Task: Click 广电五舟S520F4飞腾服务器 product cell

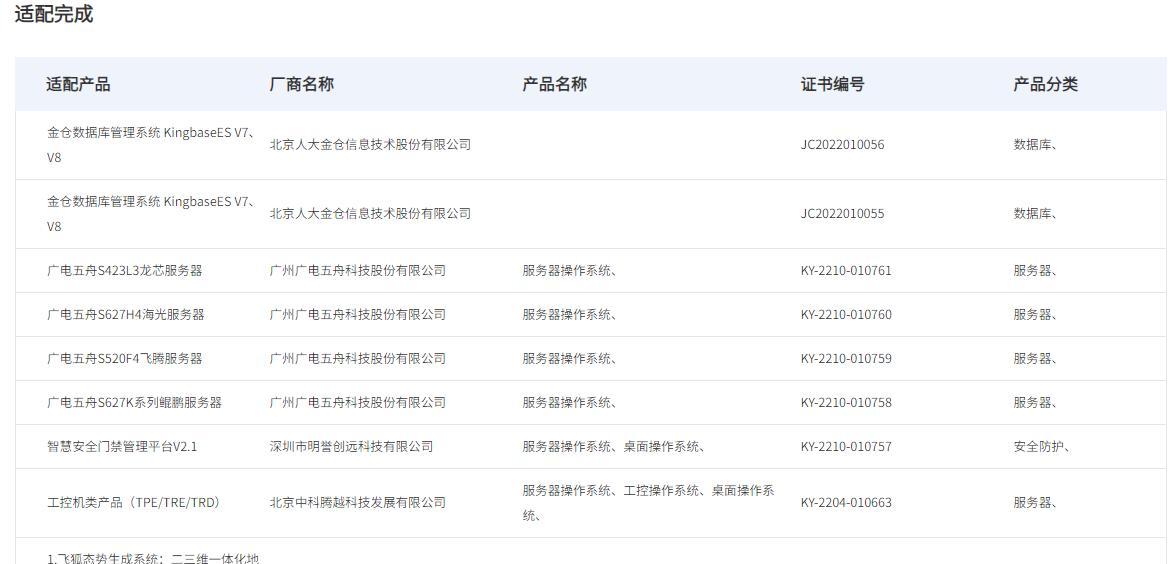Action: click(x=125, y=358)
